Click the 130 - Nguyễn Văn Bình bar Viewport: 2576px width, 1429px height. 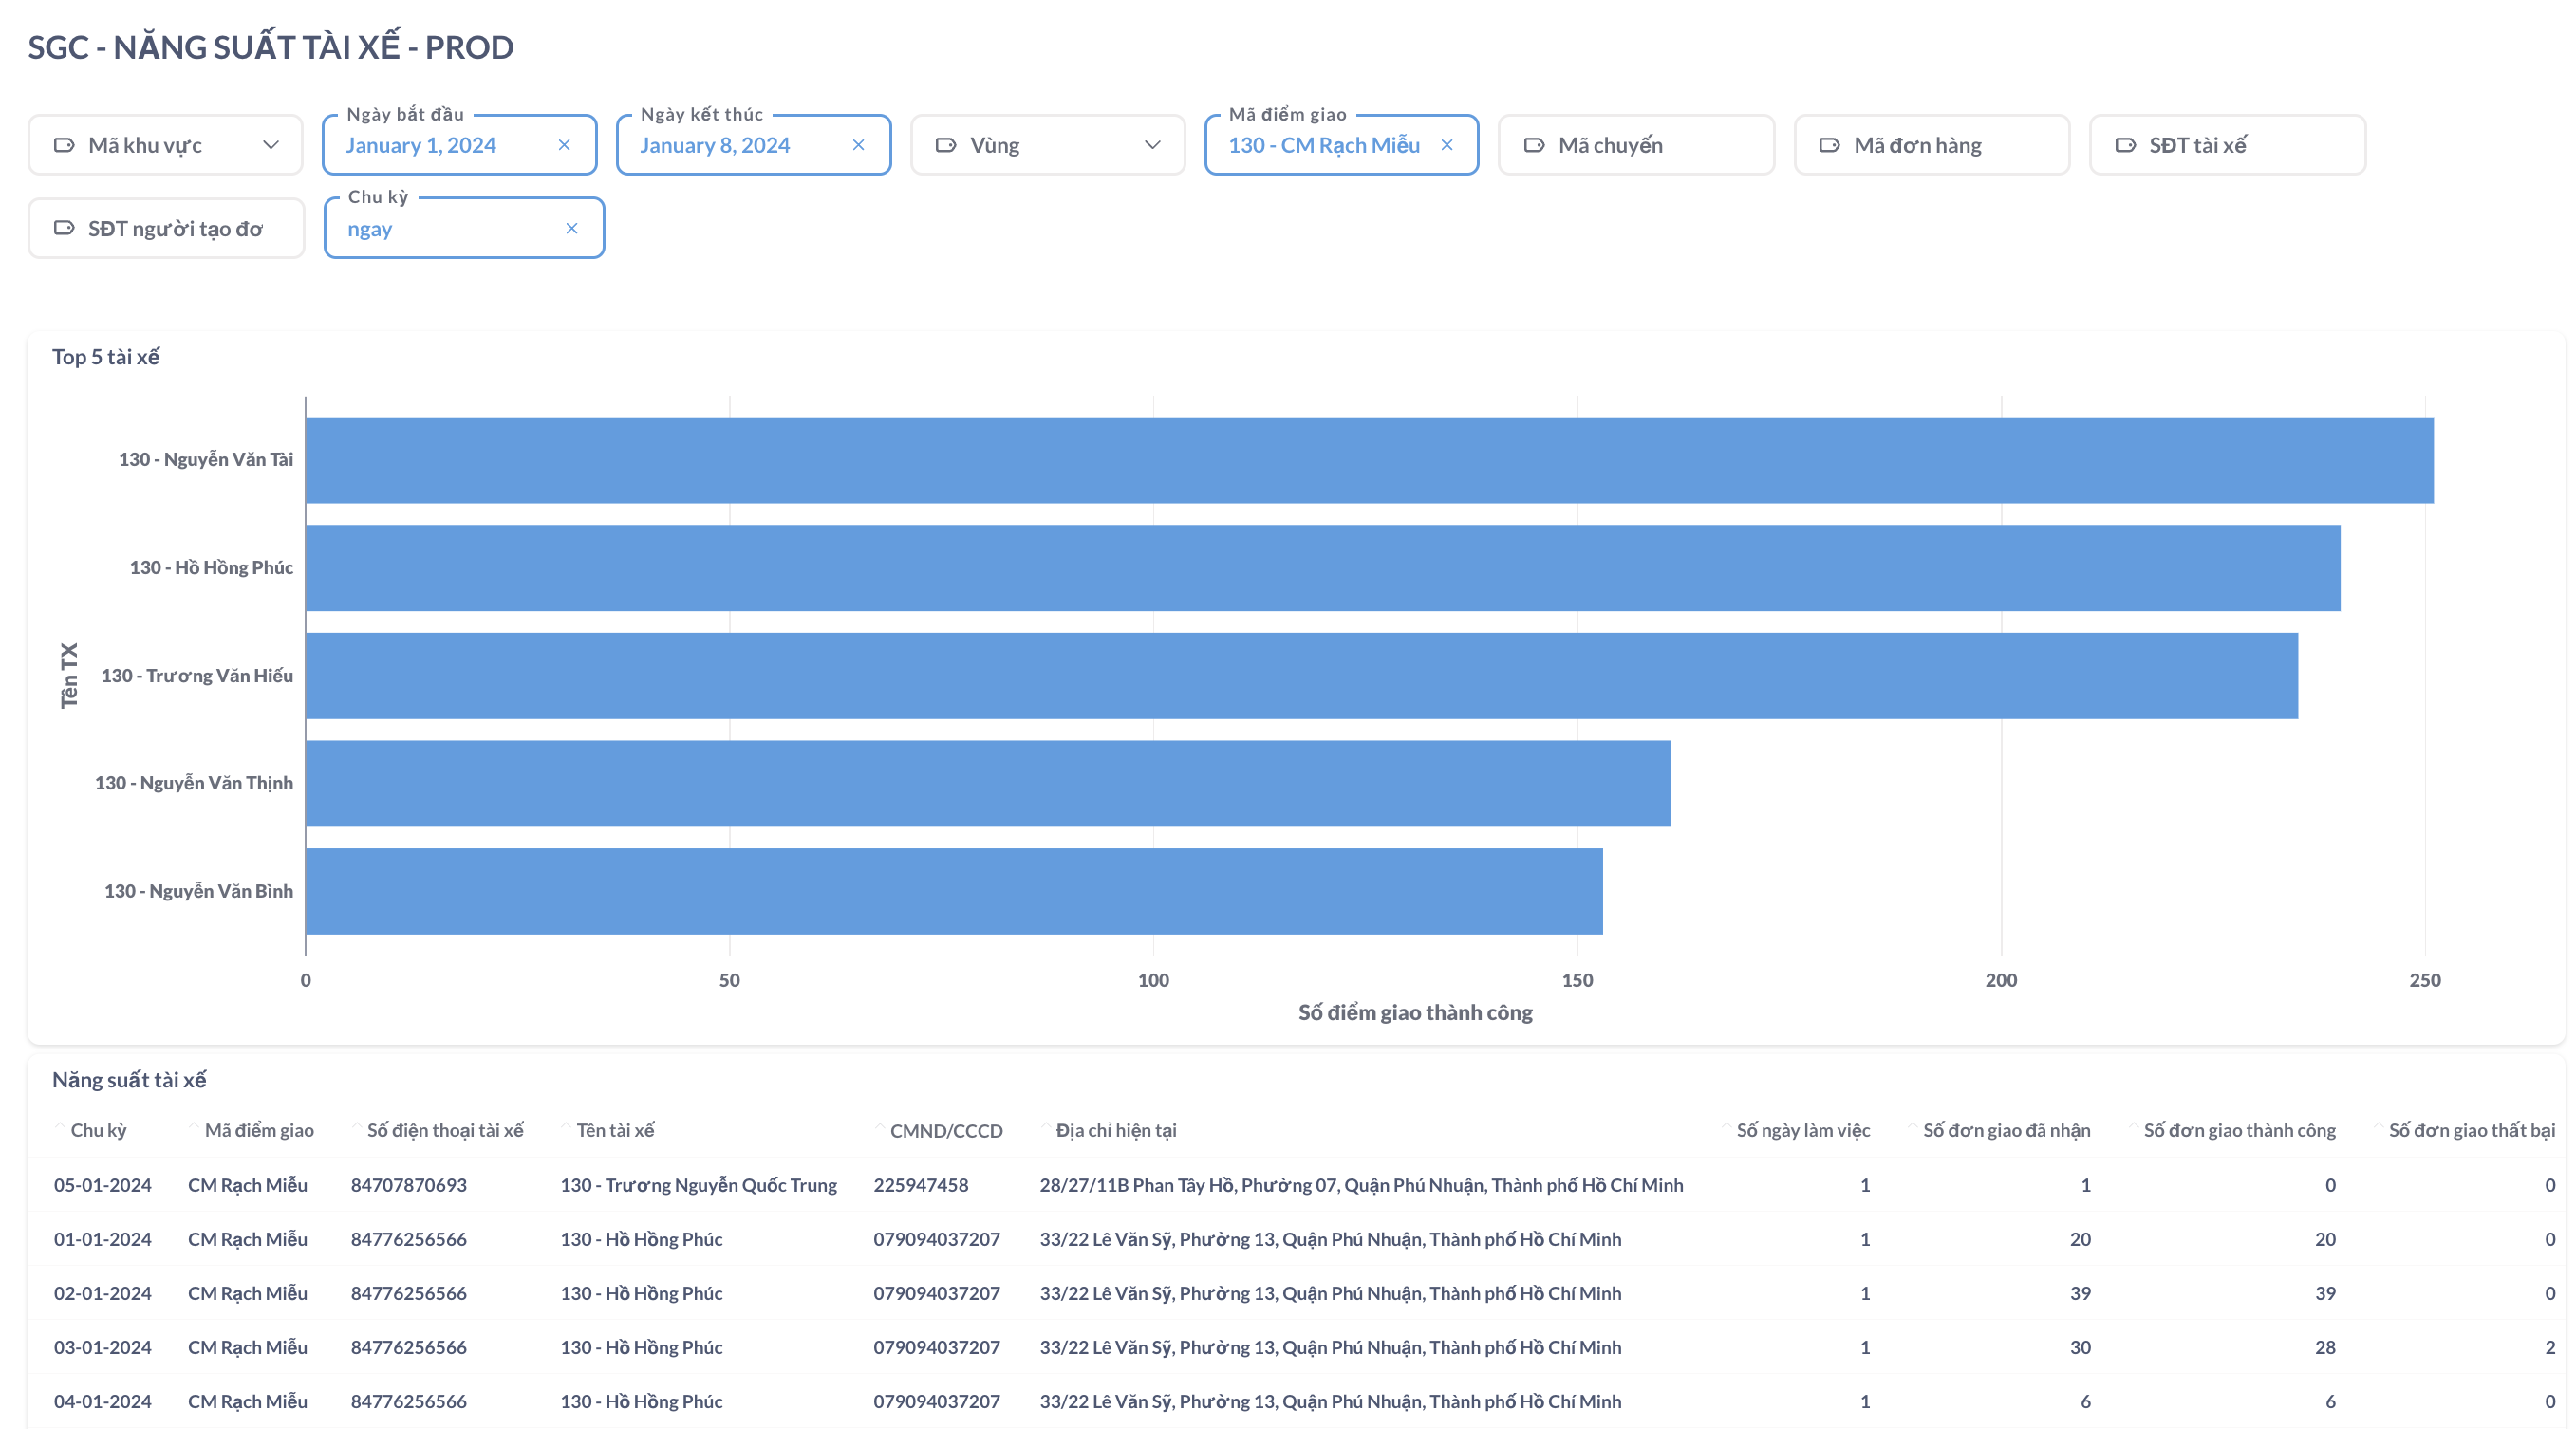pos(954,892)
